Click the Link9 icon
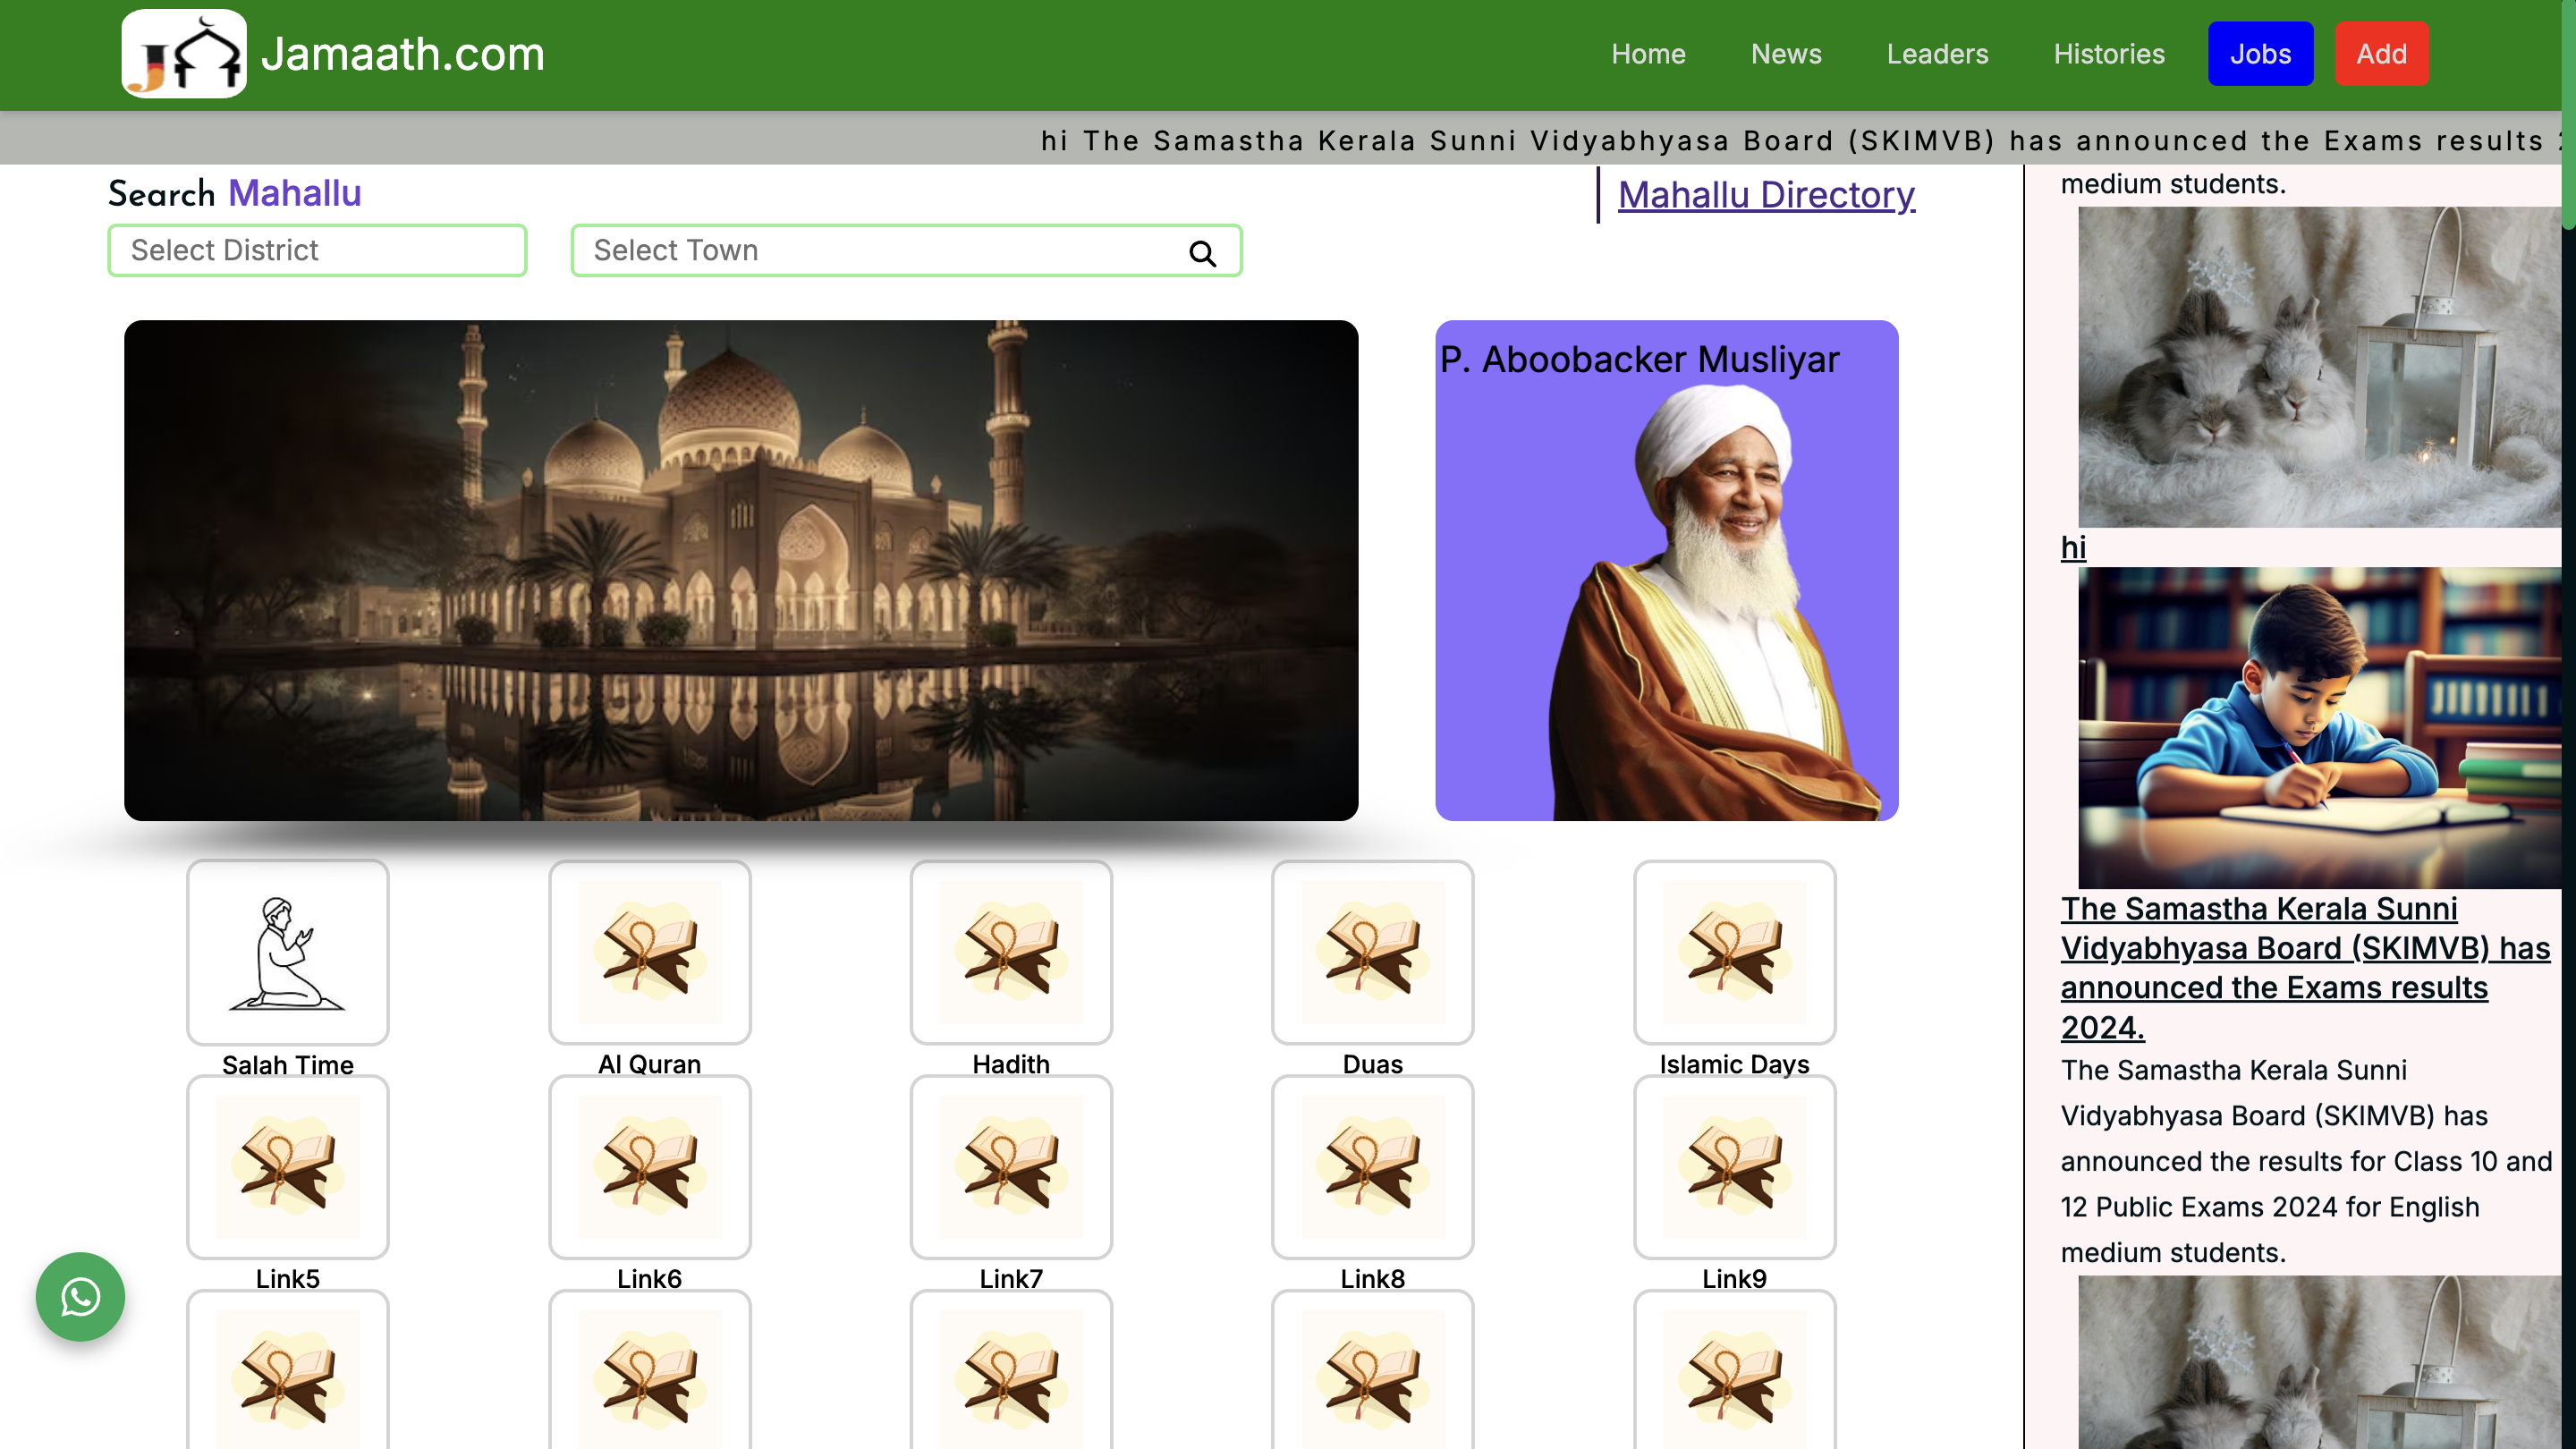The image size is (2576, 1449). [1734, 1166]
